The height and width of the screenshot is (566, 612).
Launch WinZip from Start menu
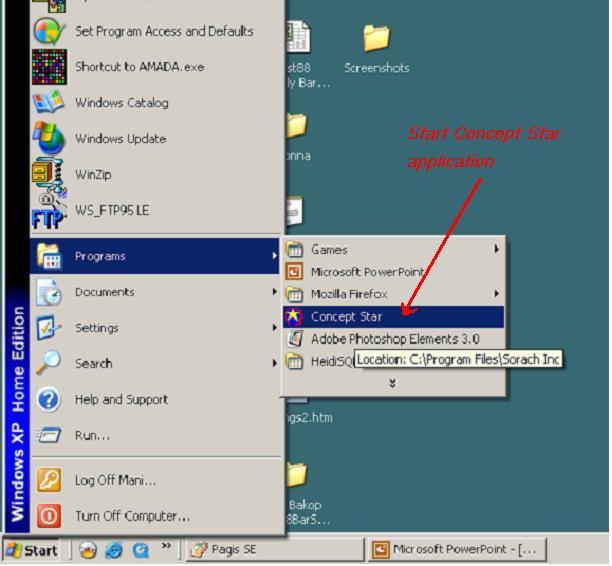tap(156, 174)
